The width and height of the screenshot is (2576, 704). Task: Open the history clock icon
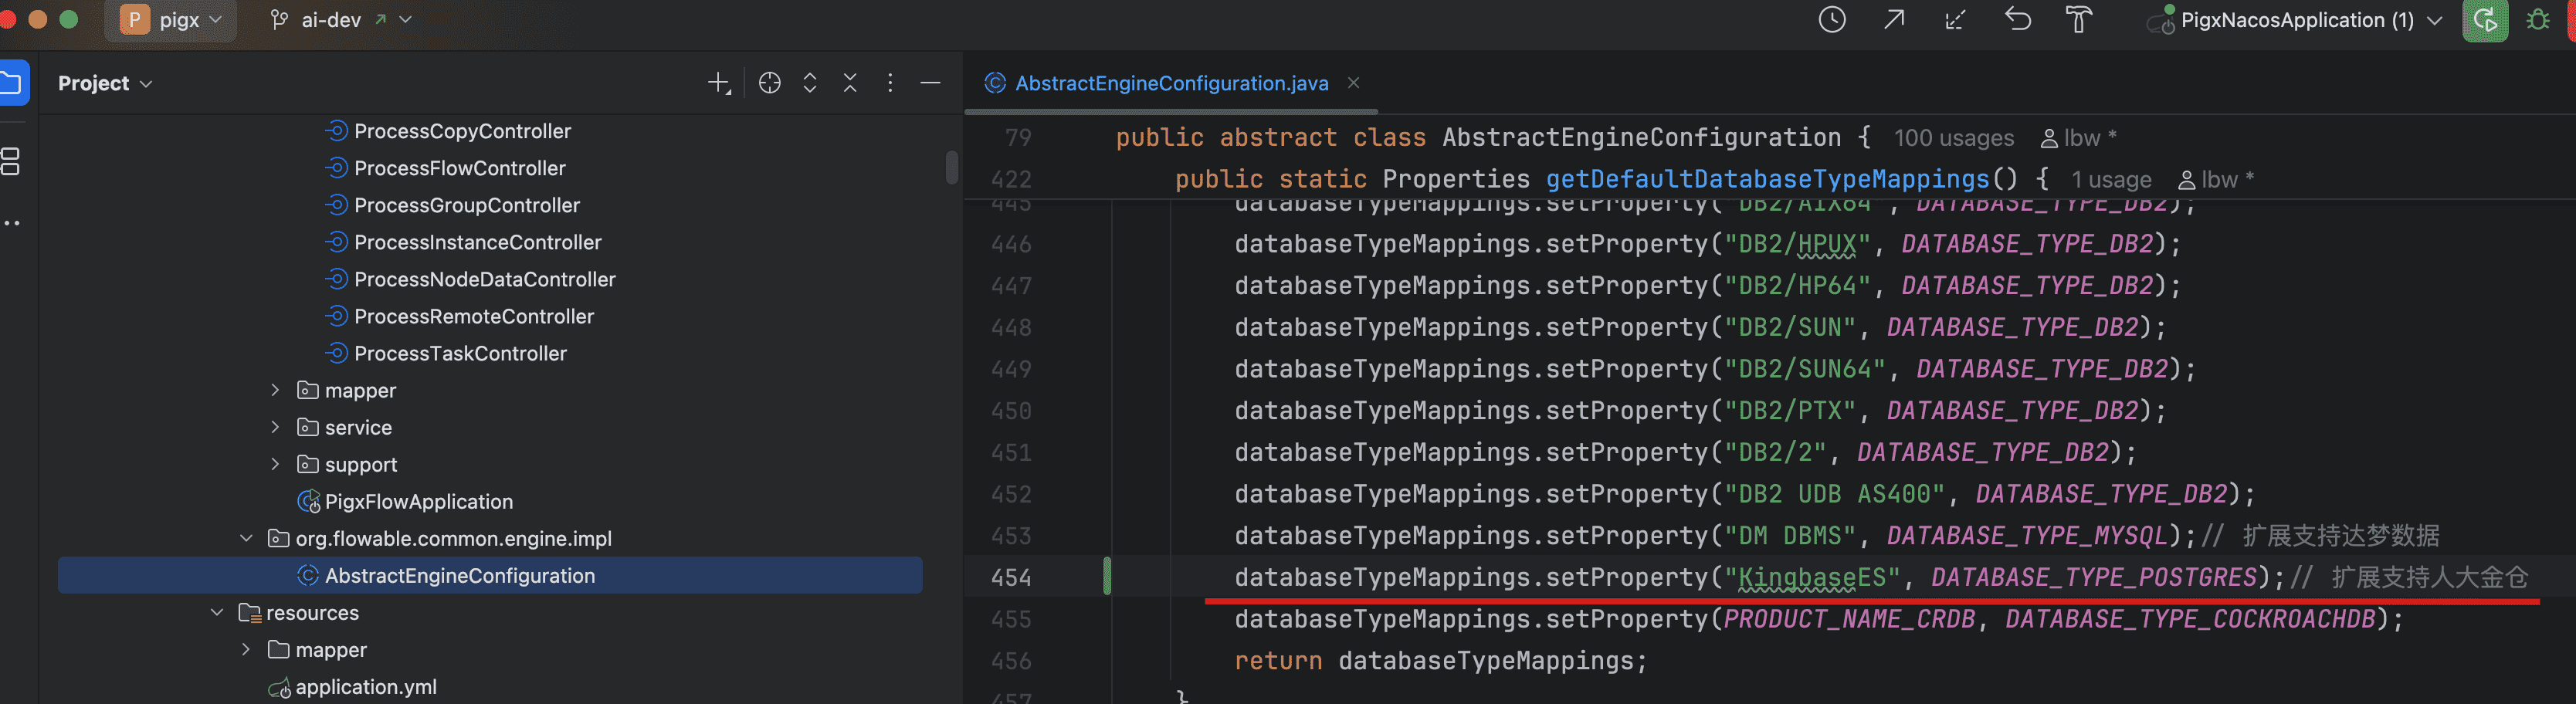1831,20
